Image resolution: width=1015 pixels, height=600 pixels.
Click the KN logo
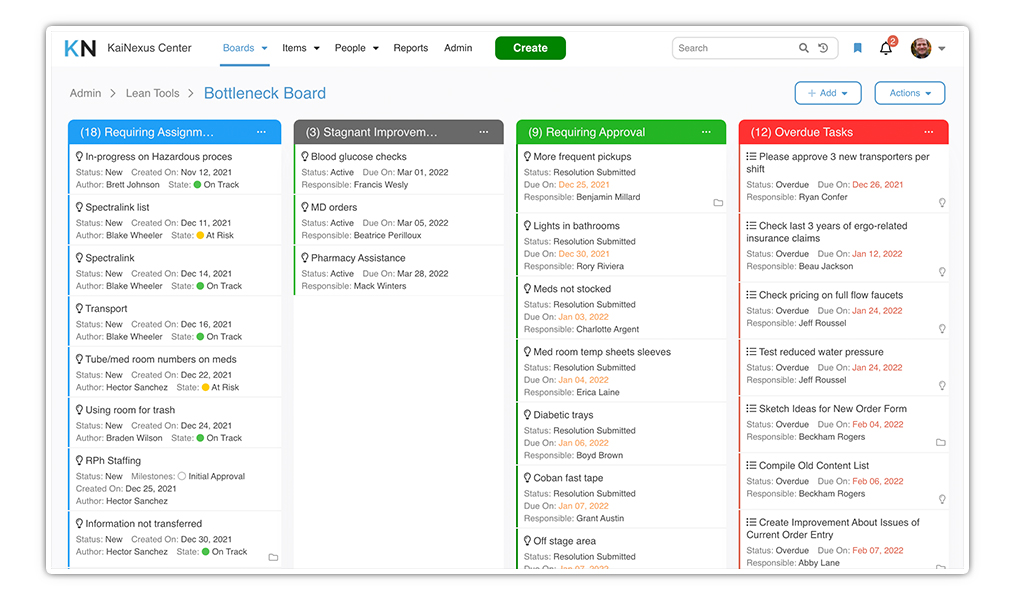tap(80, 48)
